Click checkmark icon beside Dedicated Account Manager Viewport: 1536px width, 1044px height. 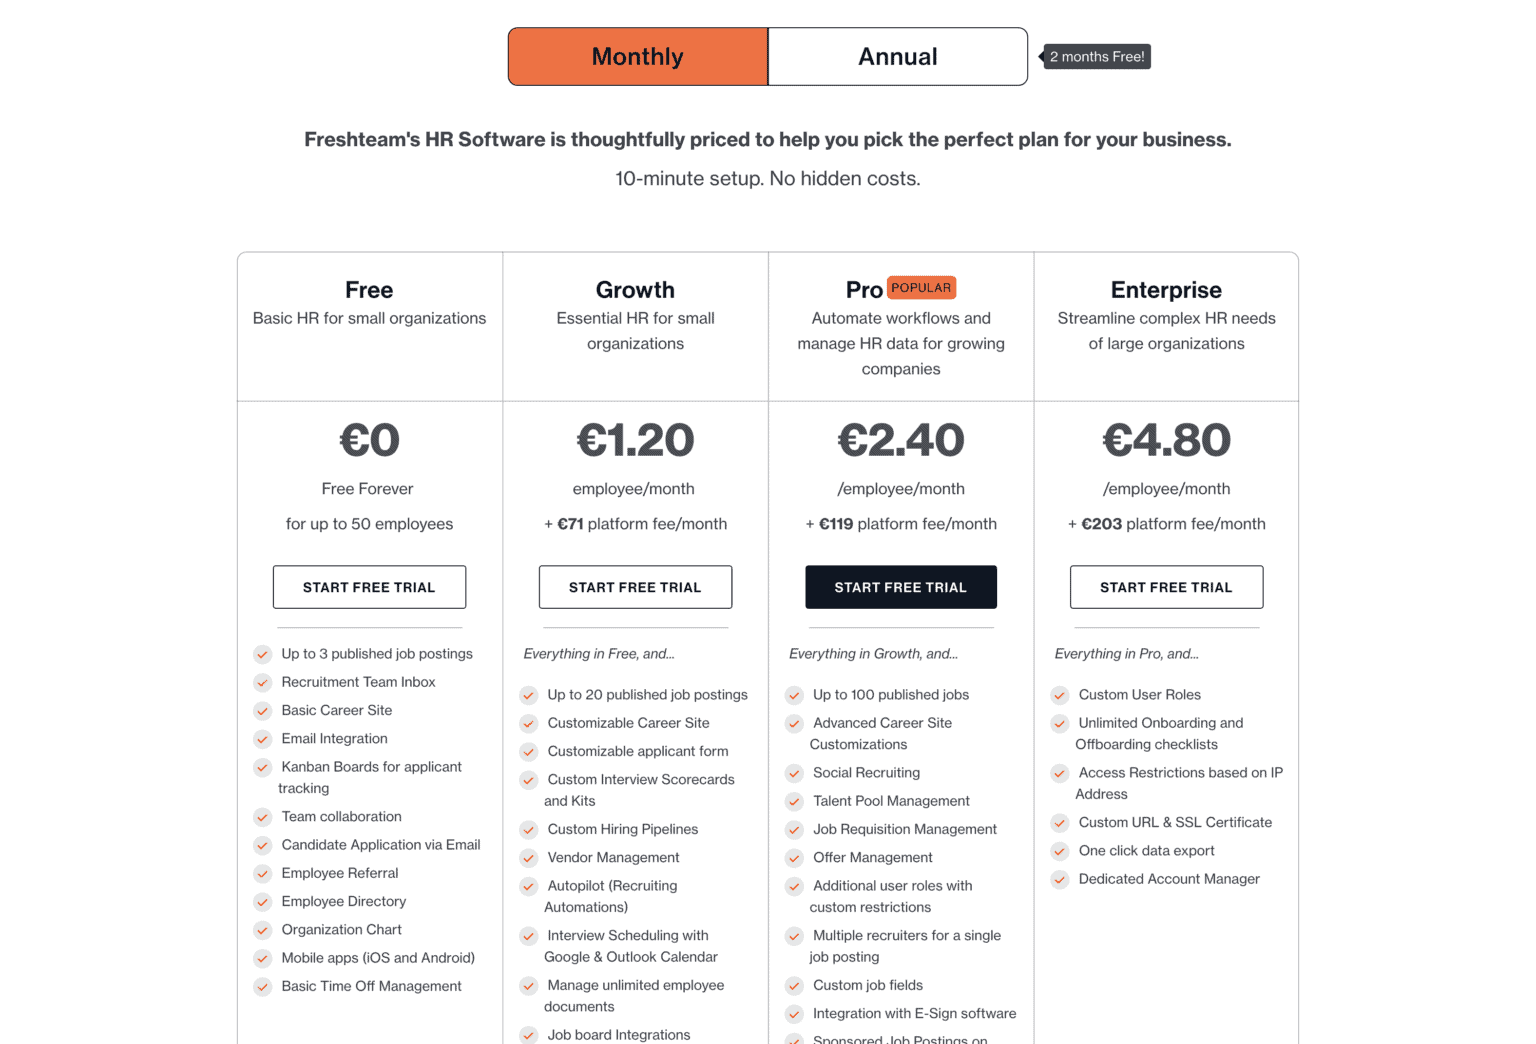coord(1060,880)
